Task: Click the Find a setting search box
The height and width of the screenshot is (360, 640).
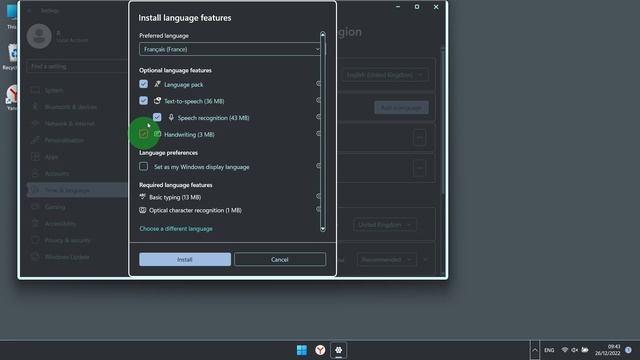Action: click(x=78, y=67)
